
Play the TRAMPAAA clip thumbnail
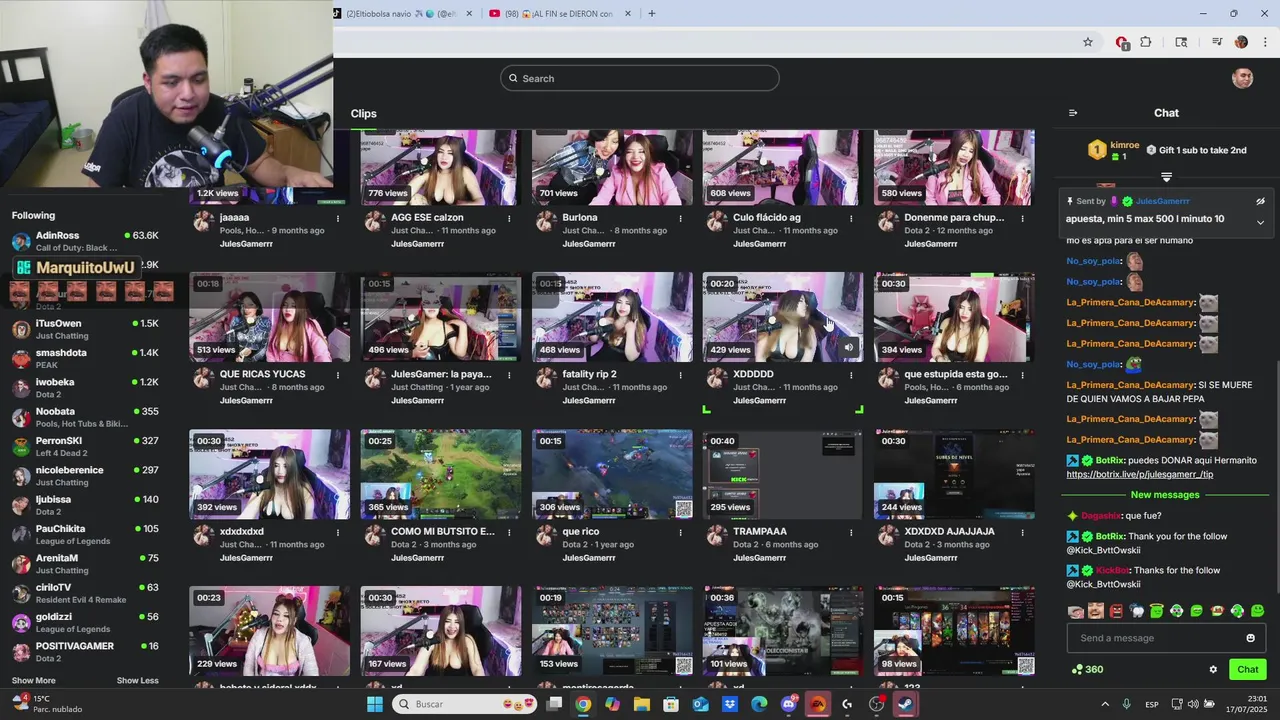(x=783, y=474)
